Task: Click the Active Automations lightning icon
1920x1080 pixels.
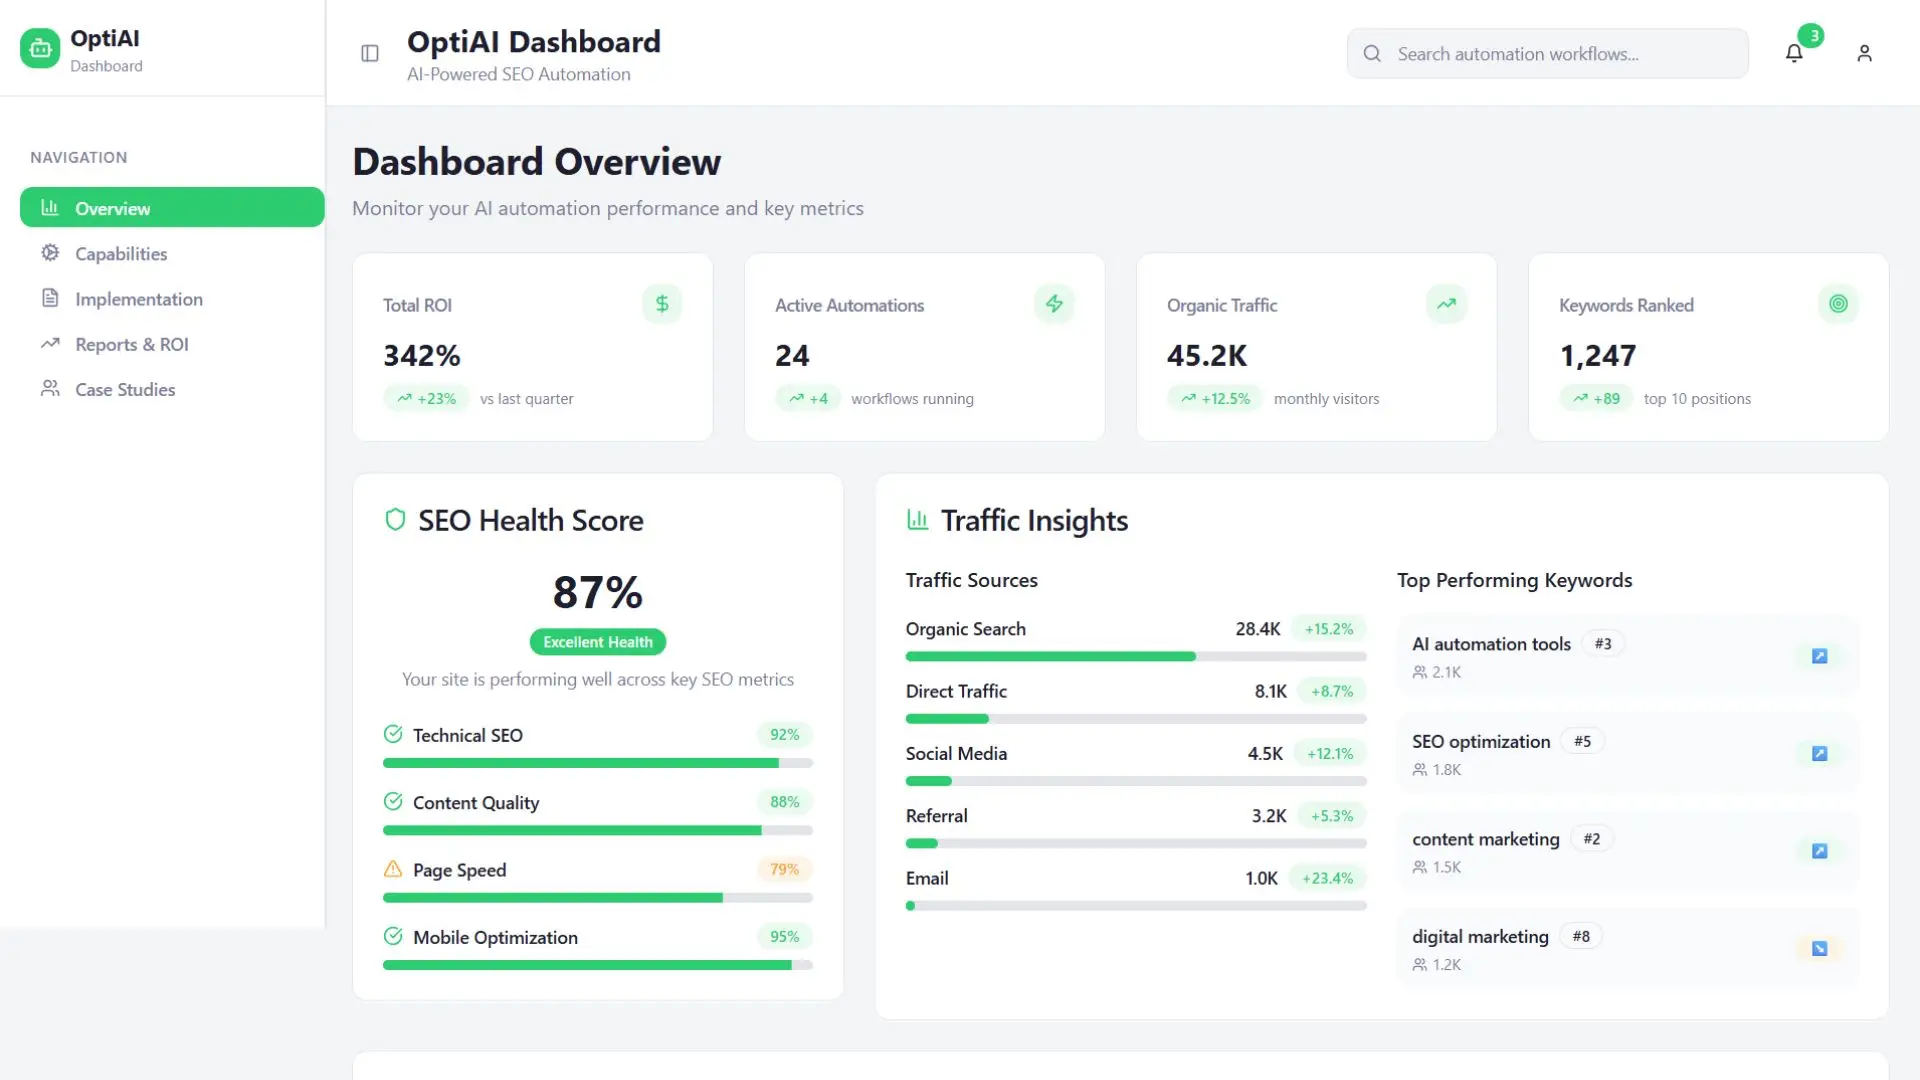Action: point(1054,304)
